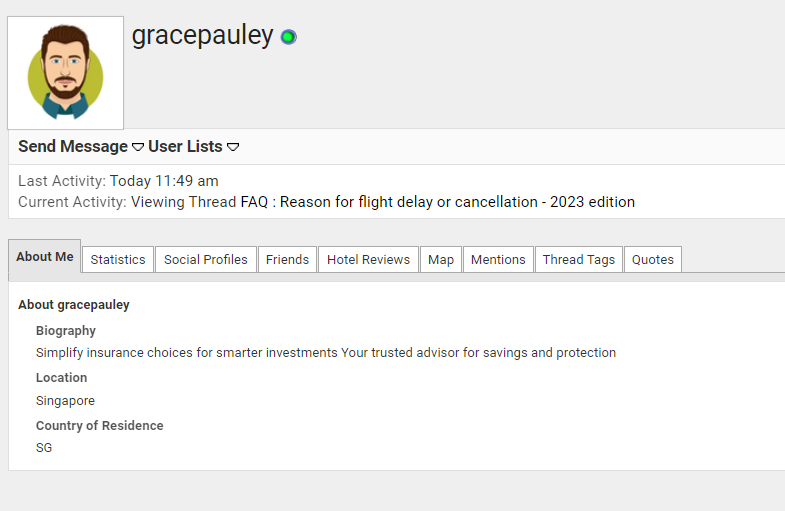Viewport: 785px width, 511px height.
Task: Open the Map tab
Action: (441, 260)
